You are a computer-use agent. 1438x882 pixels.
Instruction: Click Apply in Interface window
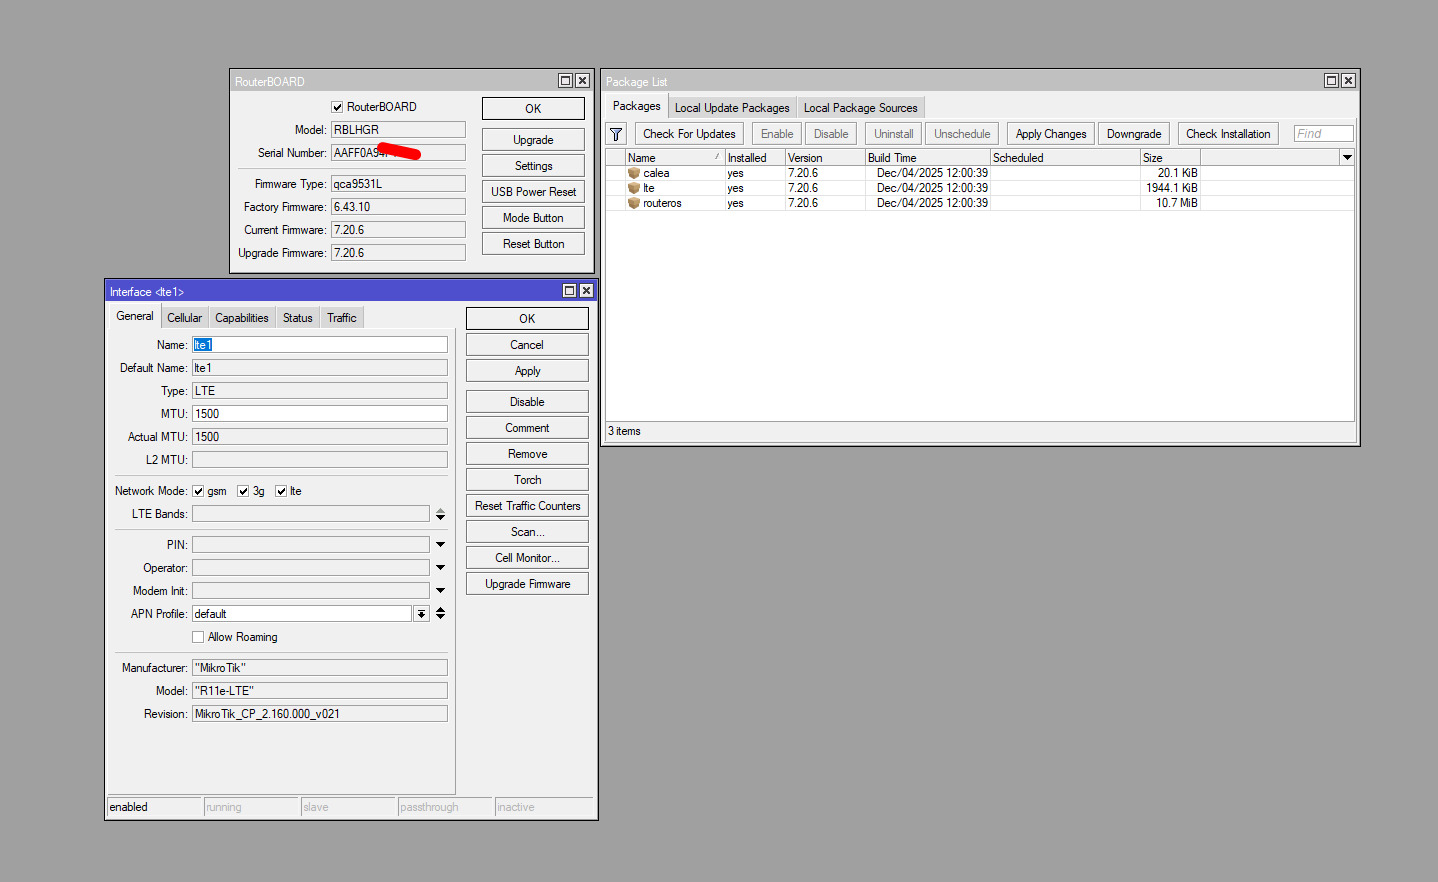[527, 371]
